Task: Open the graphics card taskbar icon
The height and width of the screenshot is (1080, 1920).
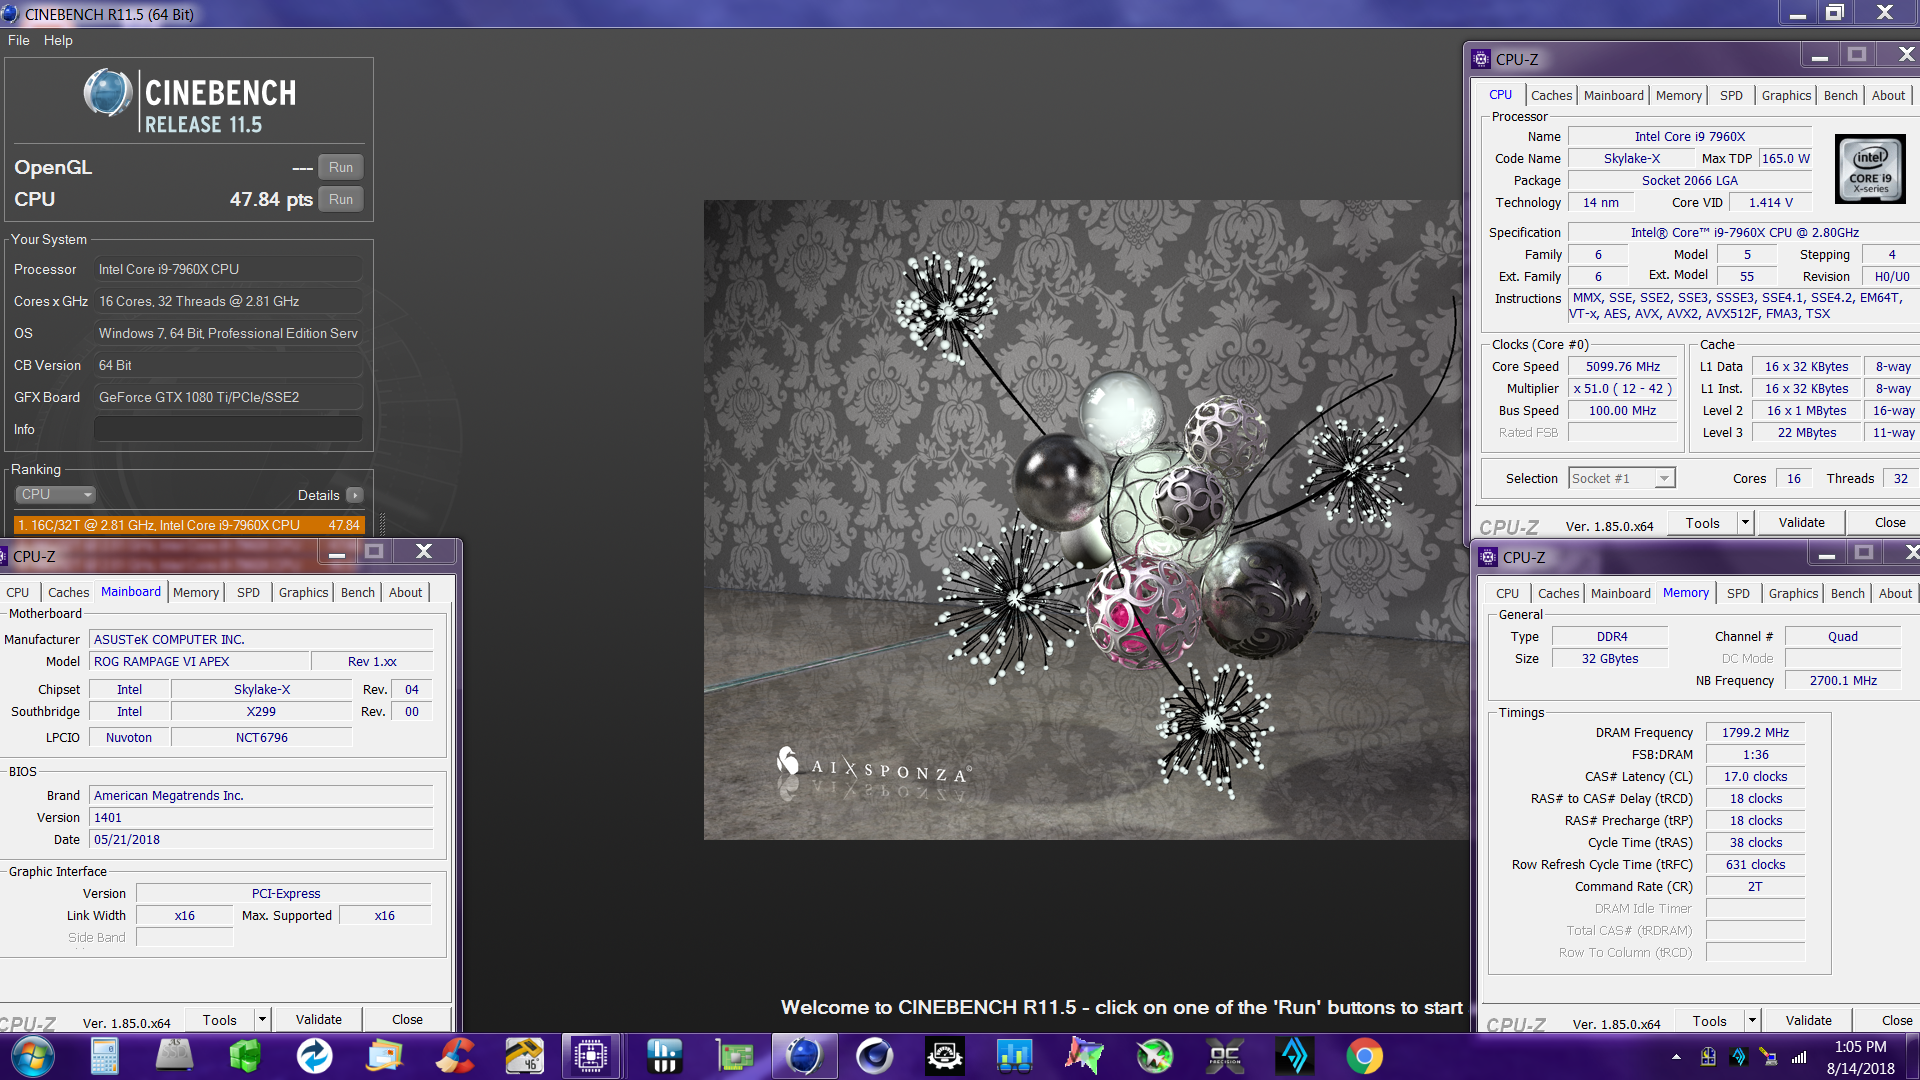Action: [x=735, y=1056]
